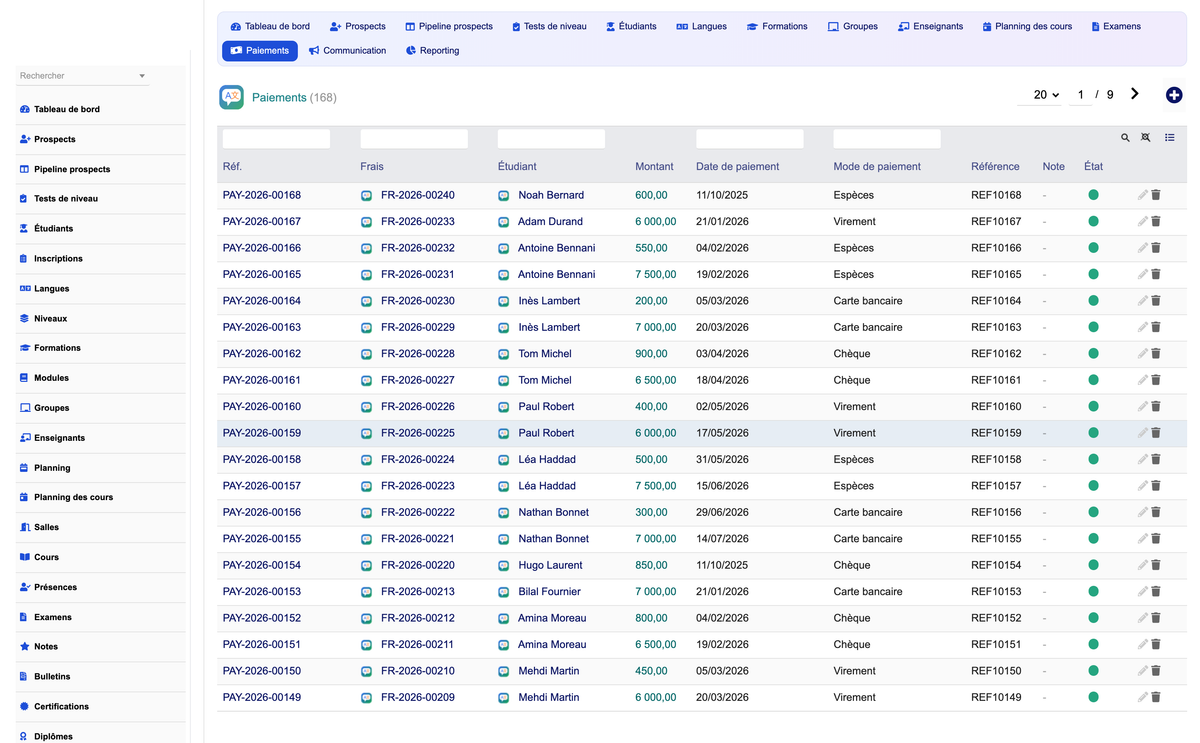Open the Reporting tab

coord(433,50)
